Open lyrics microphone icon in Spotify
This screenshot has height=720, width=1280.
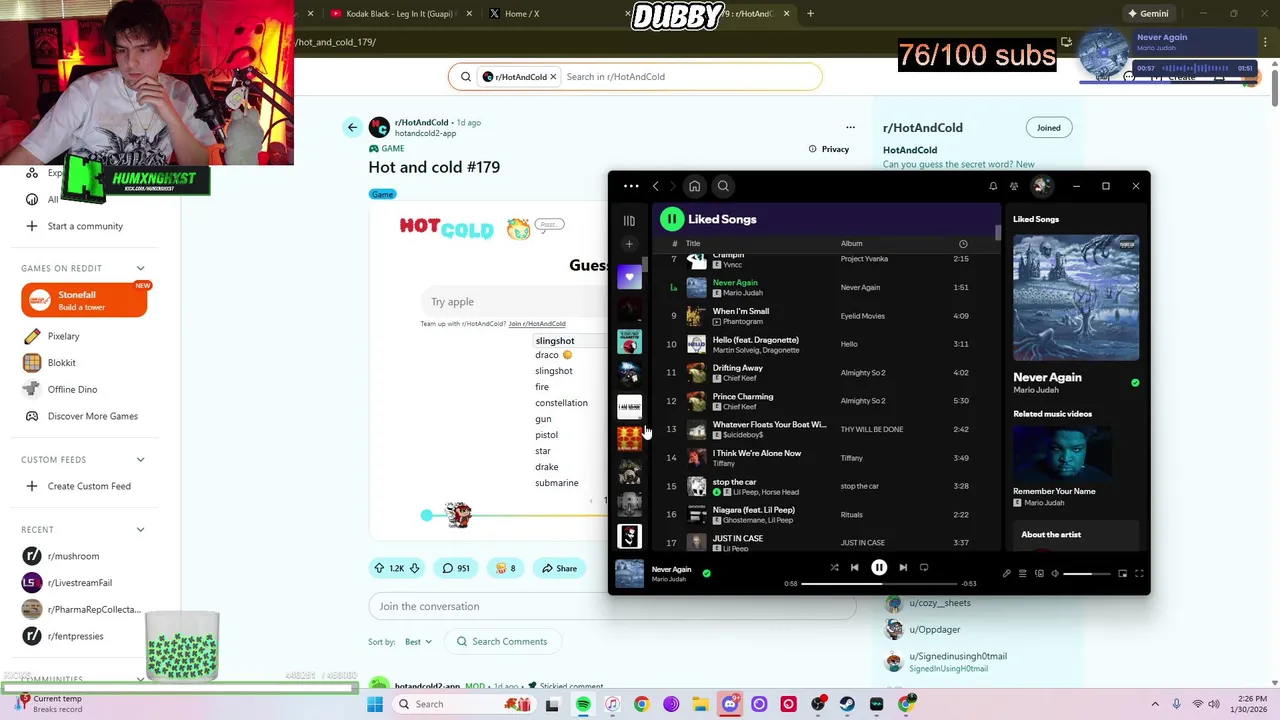[x=1007, y=574]
